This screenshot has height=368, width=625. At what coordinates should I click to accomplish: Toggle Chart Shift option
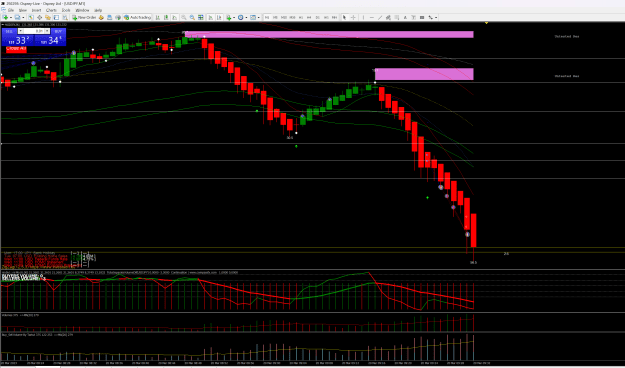[218, 18]
